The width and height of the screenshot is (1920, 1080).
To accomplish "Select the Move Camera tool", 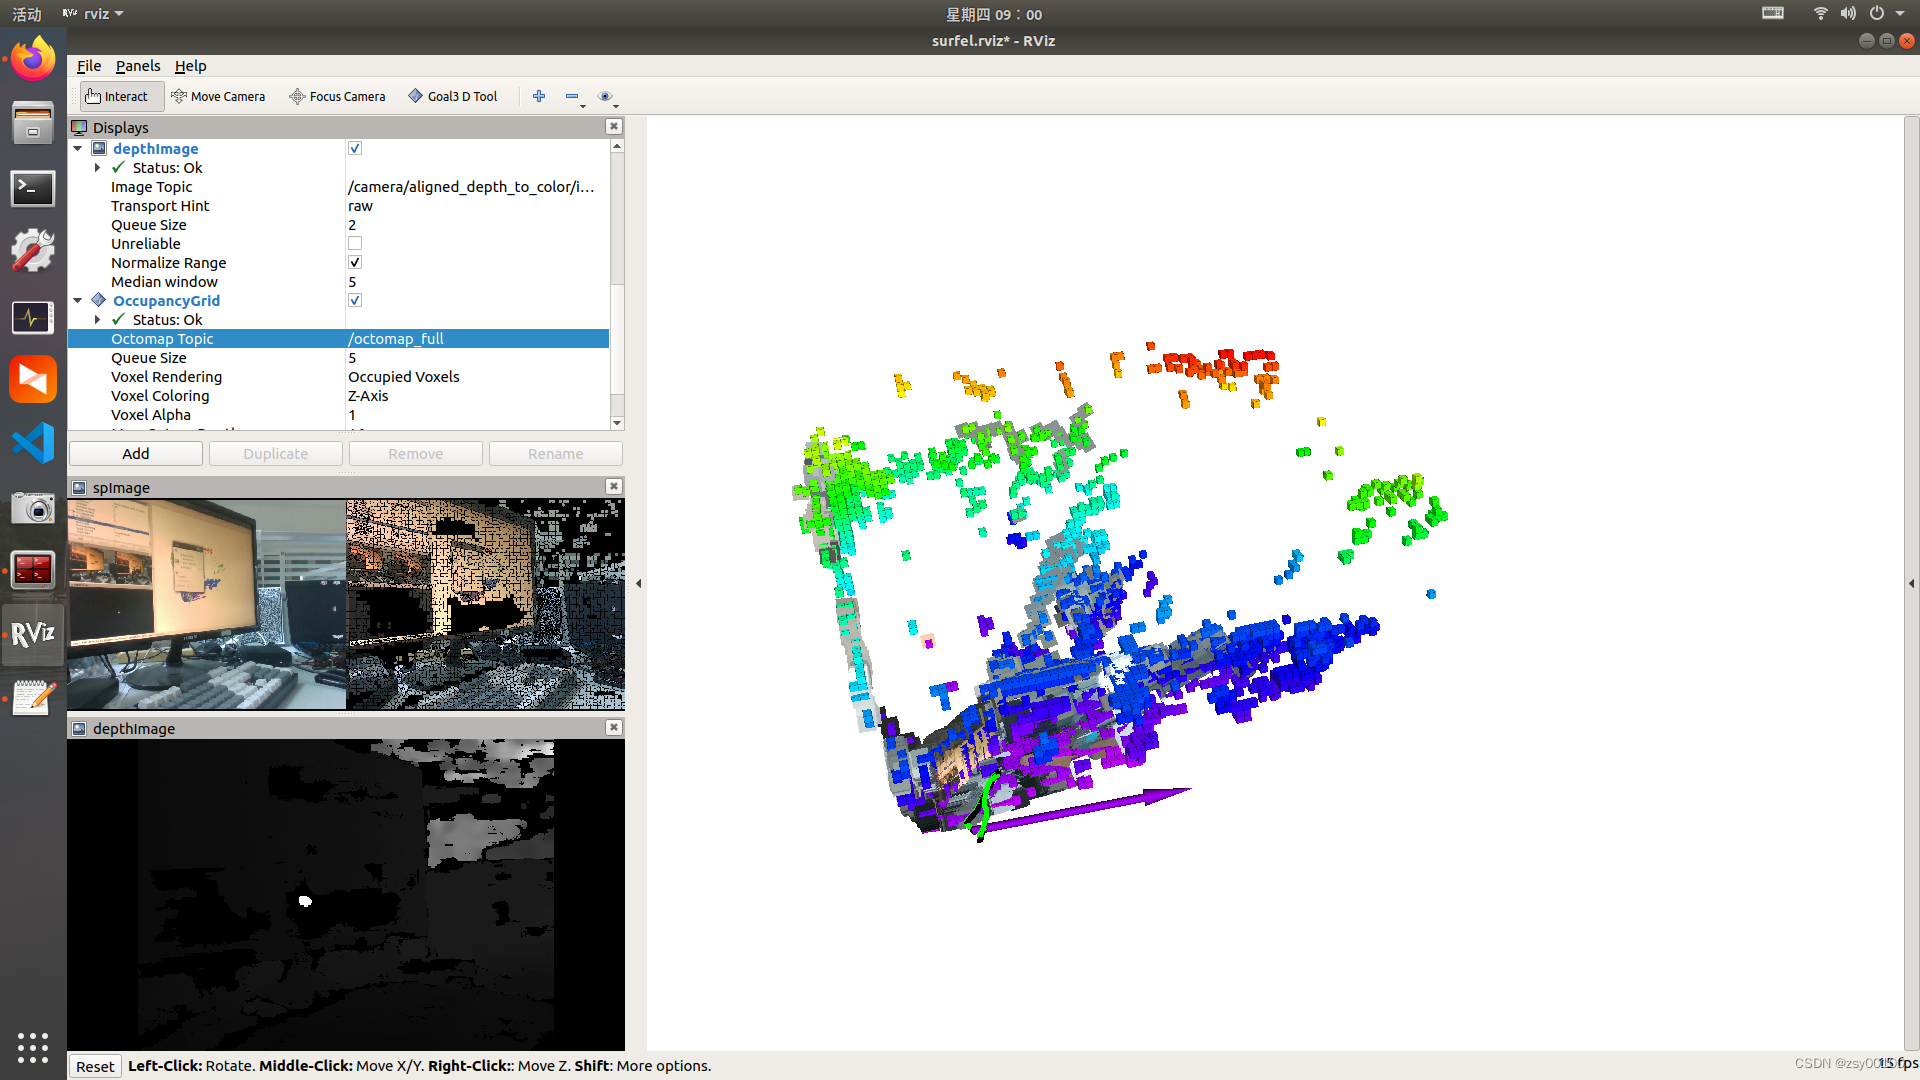I will (x=218, y=96).
